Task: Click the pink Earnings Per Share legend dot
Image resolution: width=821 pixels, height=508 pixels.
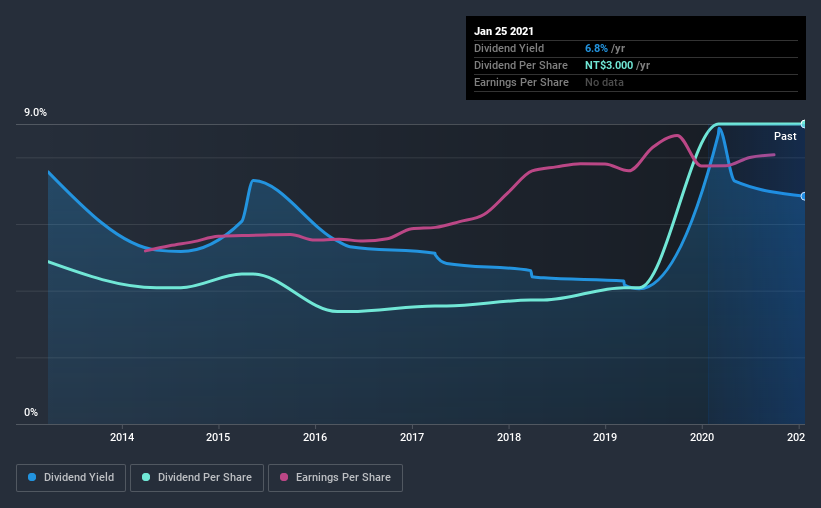Action: coord(284,477)
